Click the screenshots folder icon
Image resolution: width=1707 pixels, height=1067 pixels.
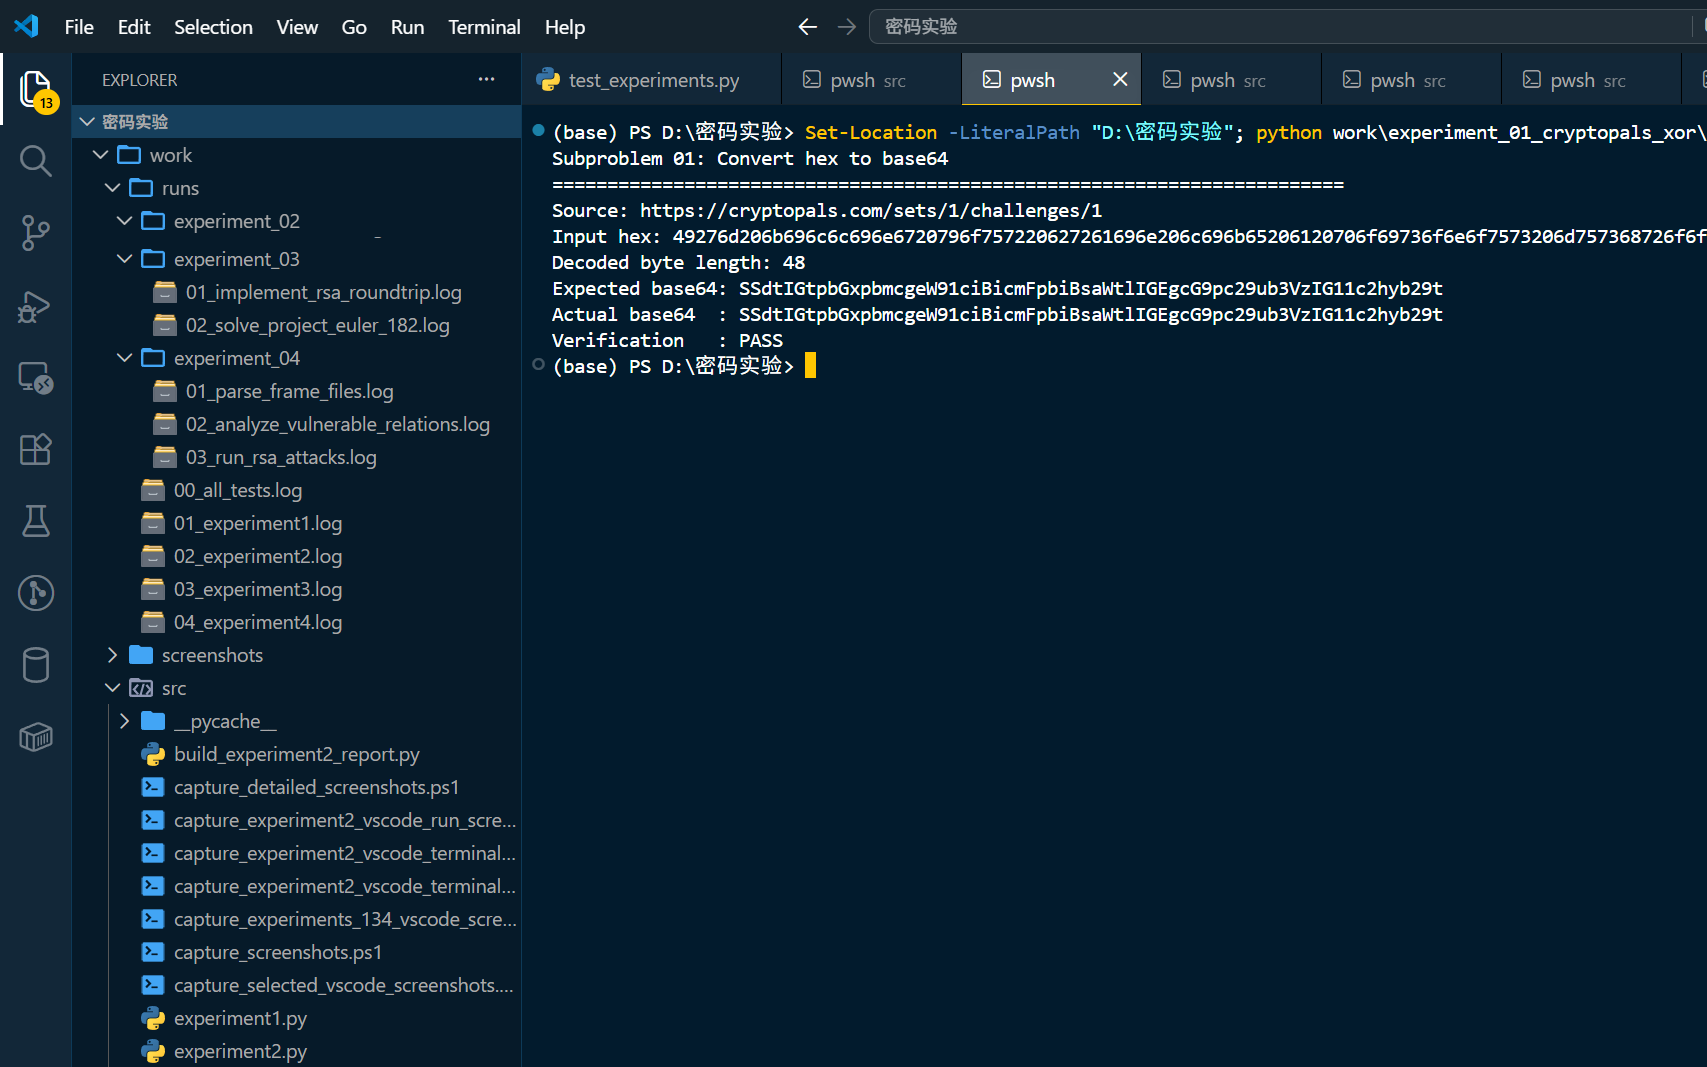pos(141,655)
